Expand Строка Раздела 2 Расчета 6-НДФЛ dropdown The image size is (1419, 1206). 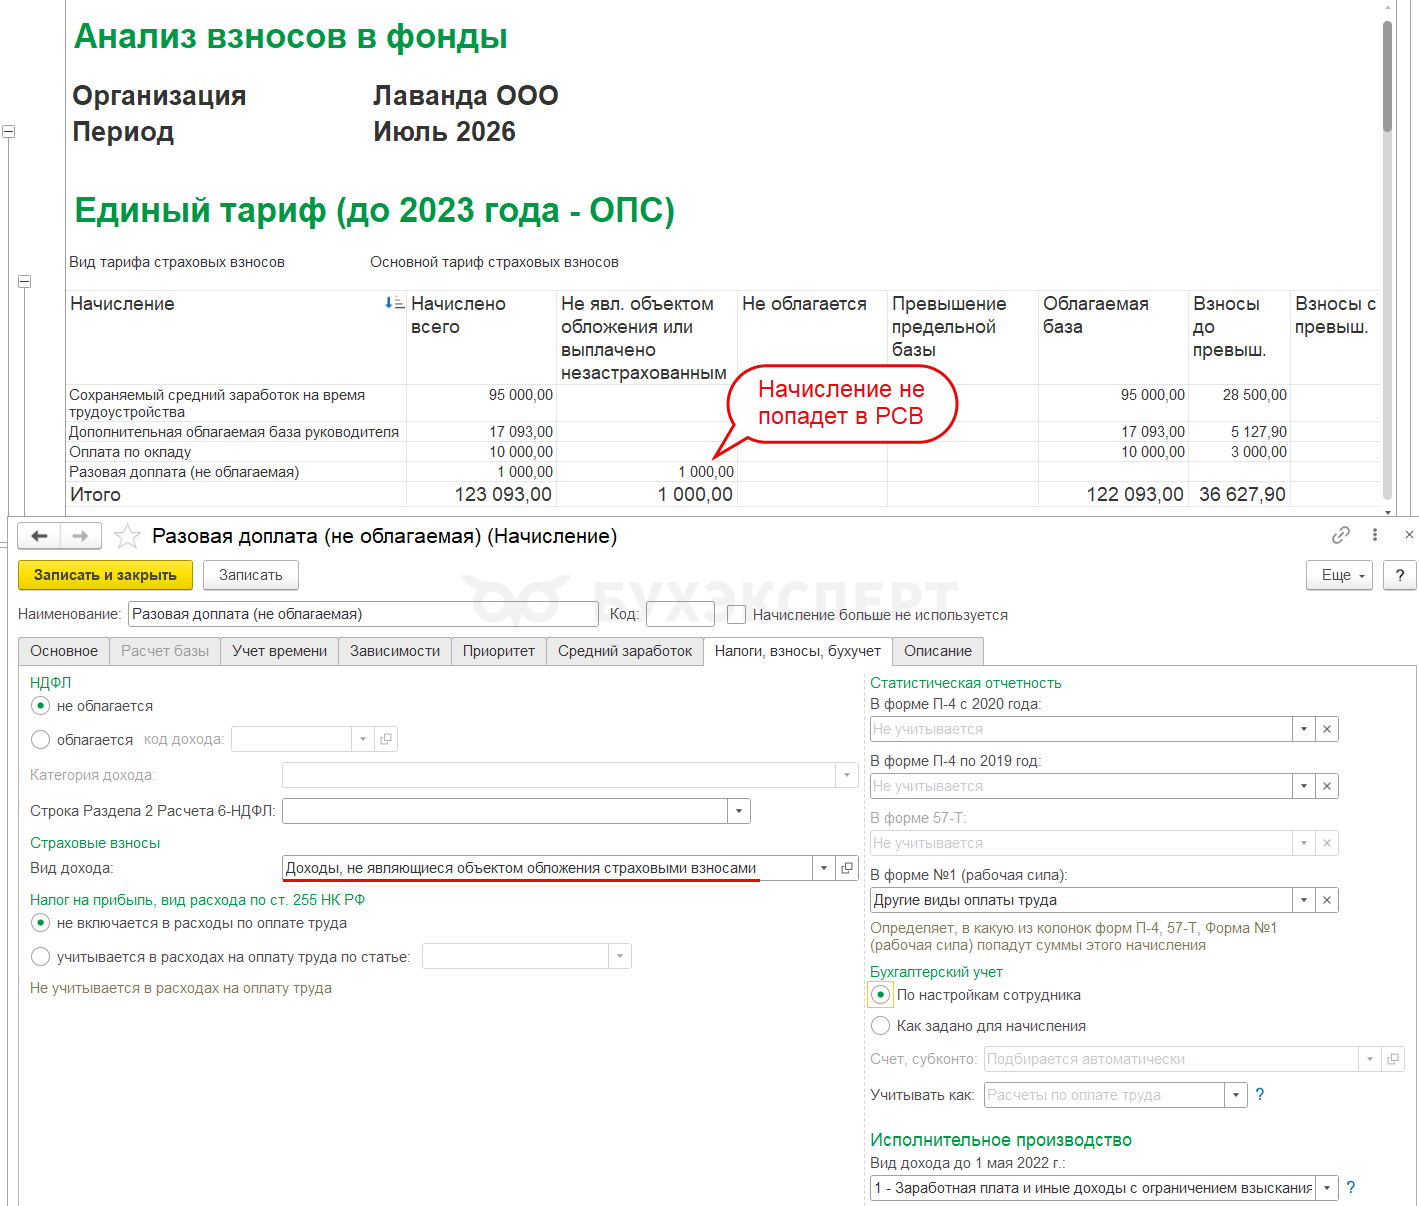(x=739, y=811)
